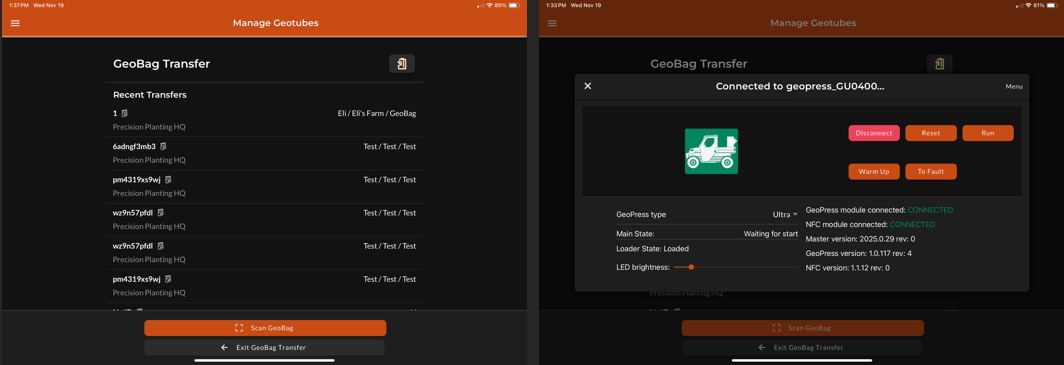Click the "Eli / Eli's Farm / GeoBag" path text
Image resolution: width=1064 pixels, height=365 pixels.
pyautogui.click(x=377, y=113)
